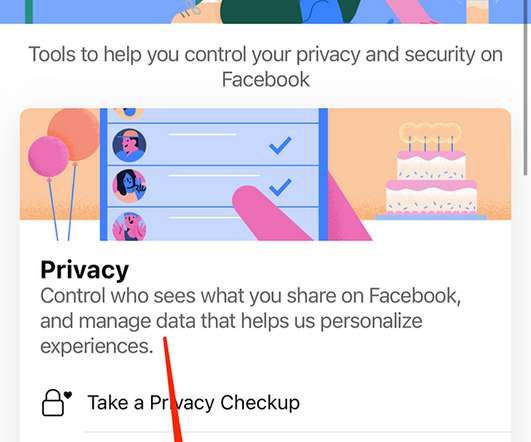Screen dimensions: 531x442
Task: Click the privacy and security tools subtitle
Action: 266,67
